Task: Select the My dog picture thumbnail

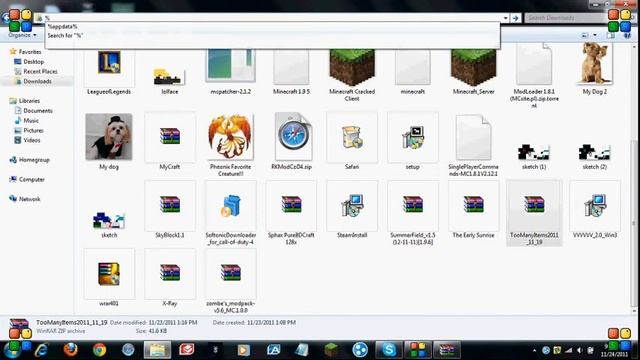Action: tap(109, 137)
